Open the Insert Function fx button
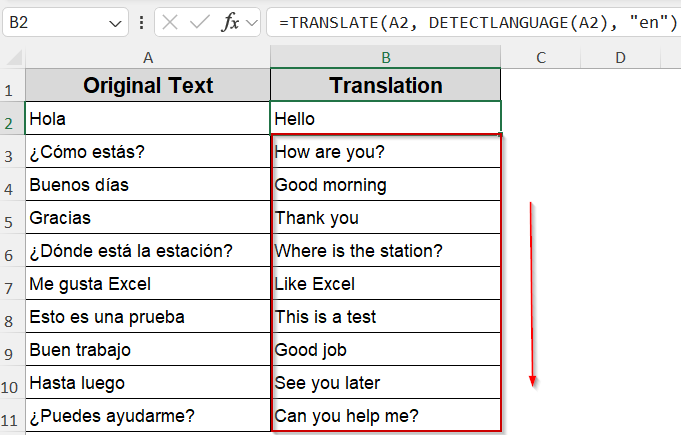The image size is (681, 435). coord(230,22)
